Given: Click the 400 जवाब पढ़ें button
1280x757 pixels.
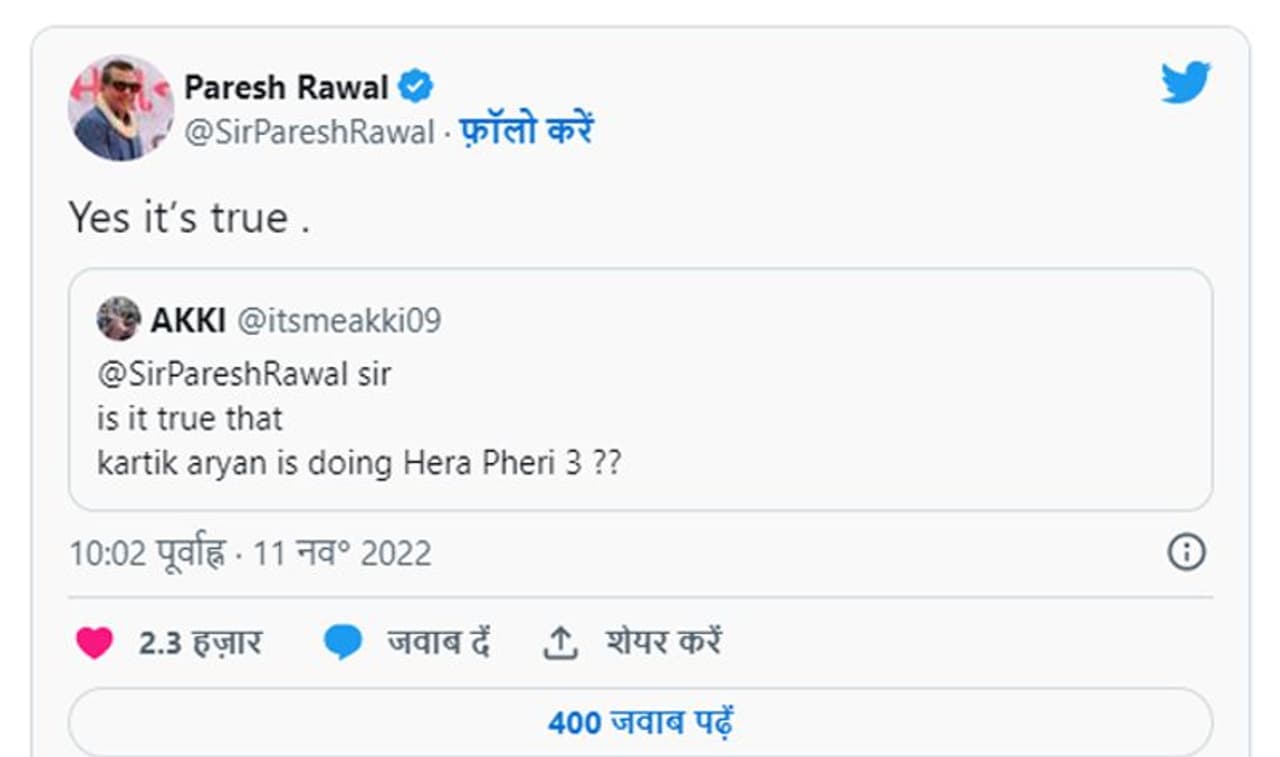Looking at the screenshot, I should [640, 722].
